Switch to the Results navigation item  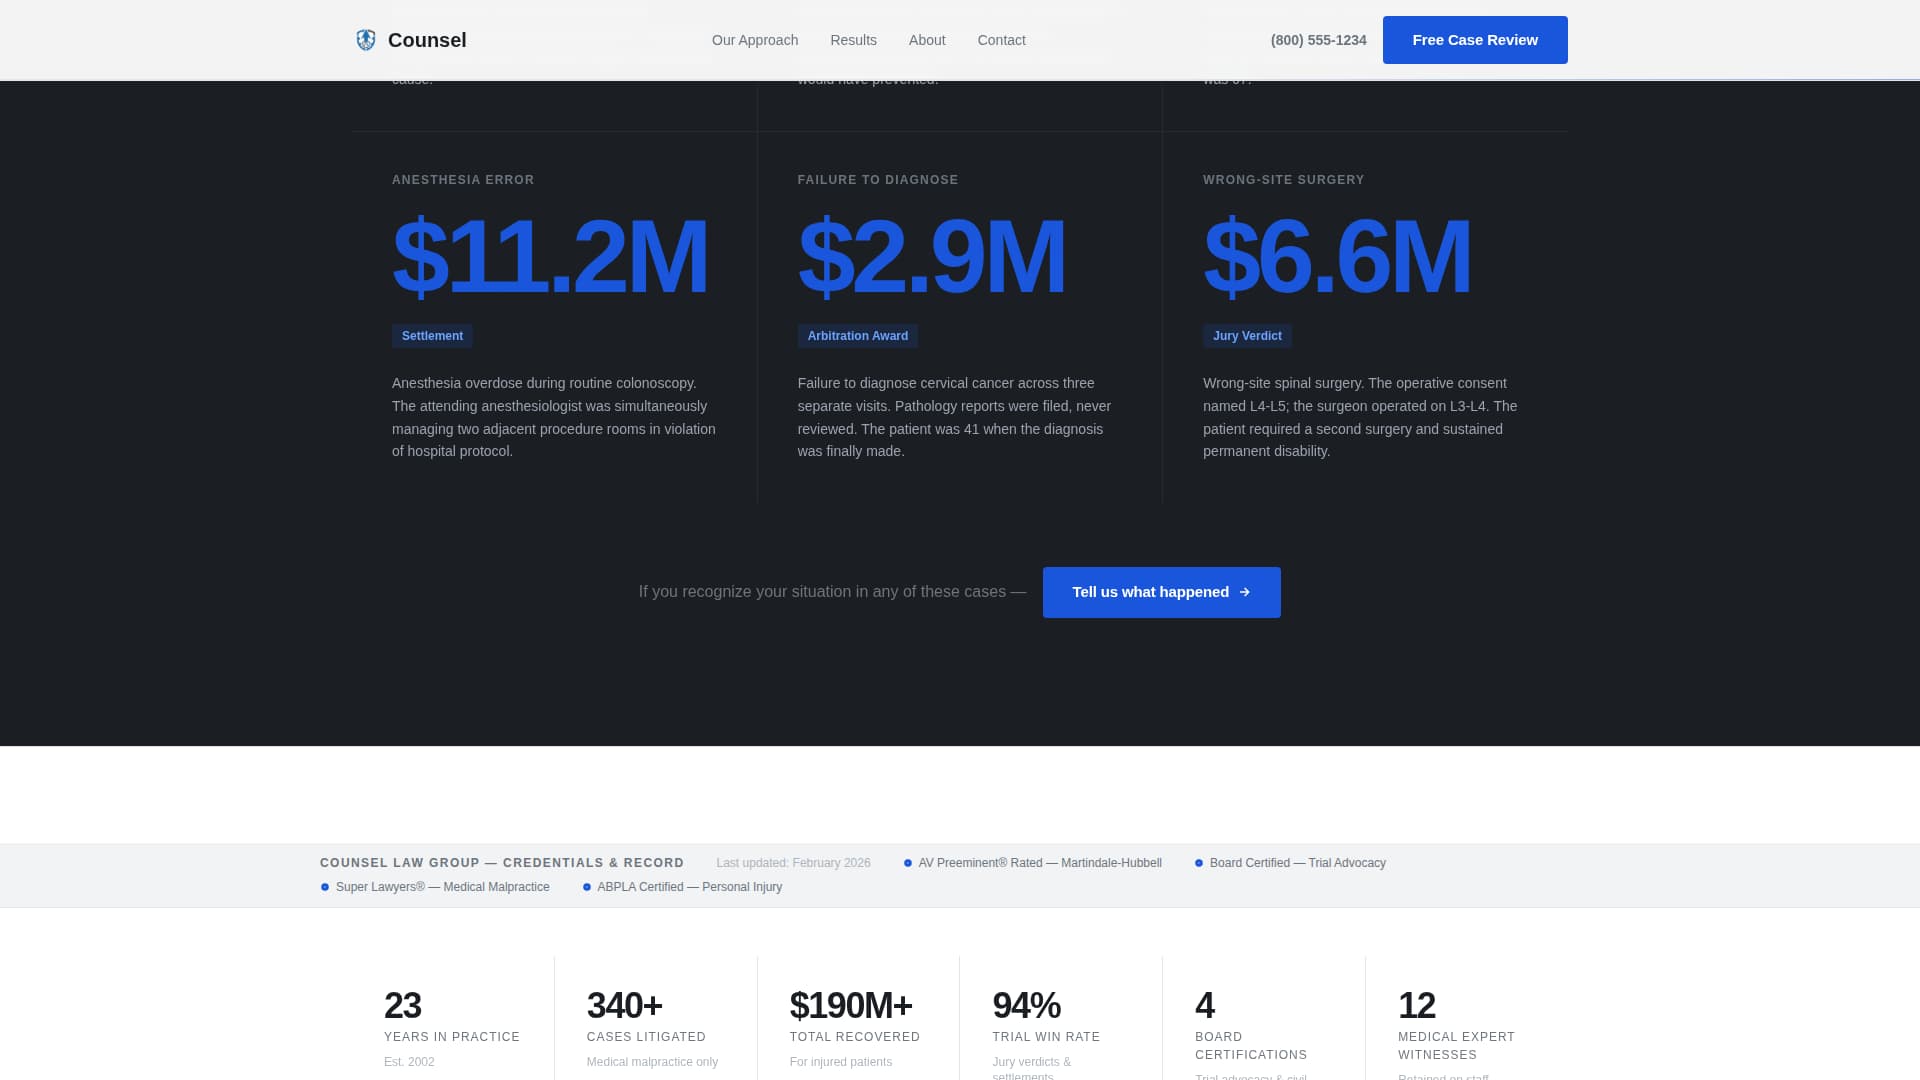pyautogui.click(x=852, y=40)
